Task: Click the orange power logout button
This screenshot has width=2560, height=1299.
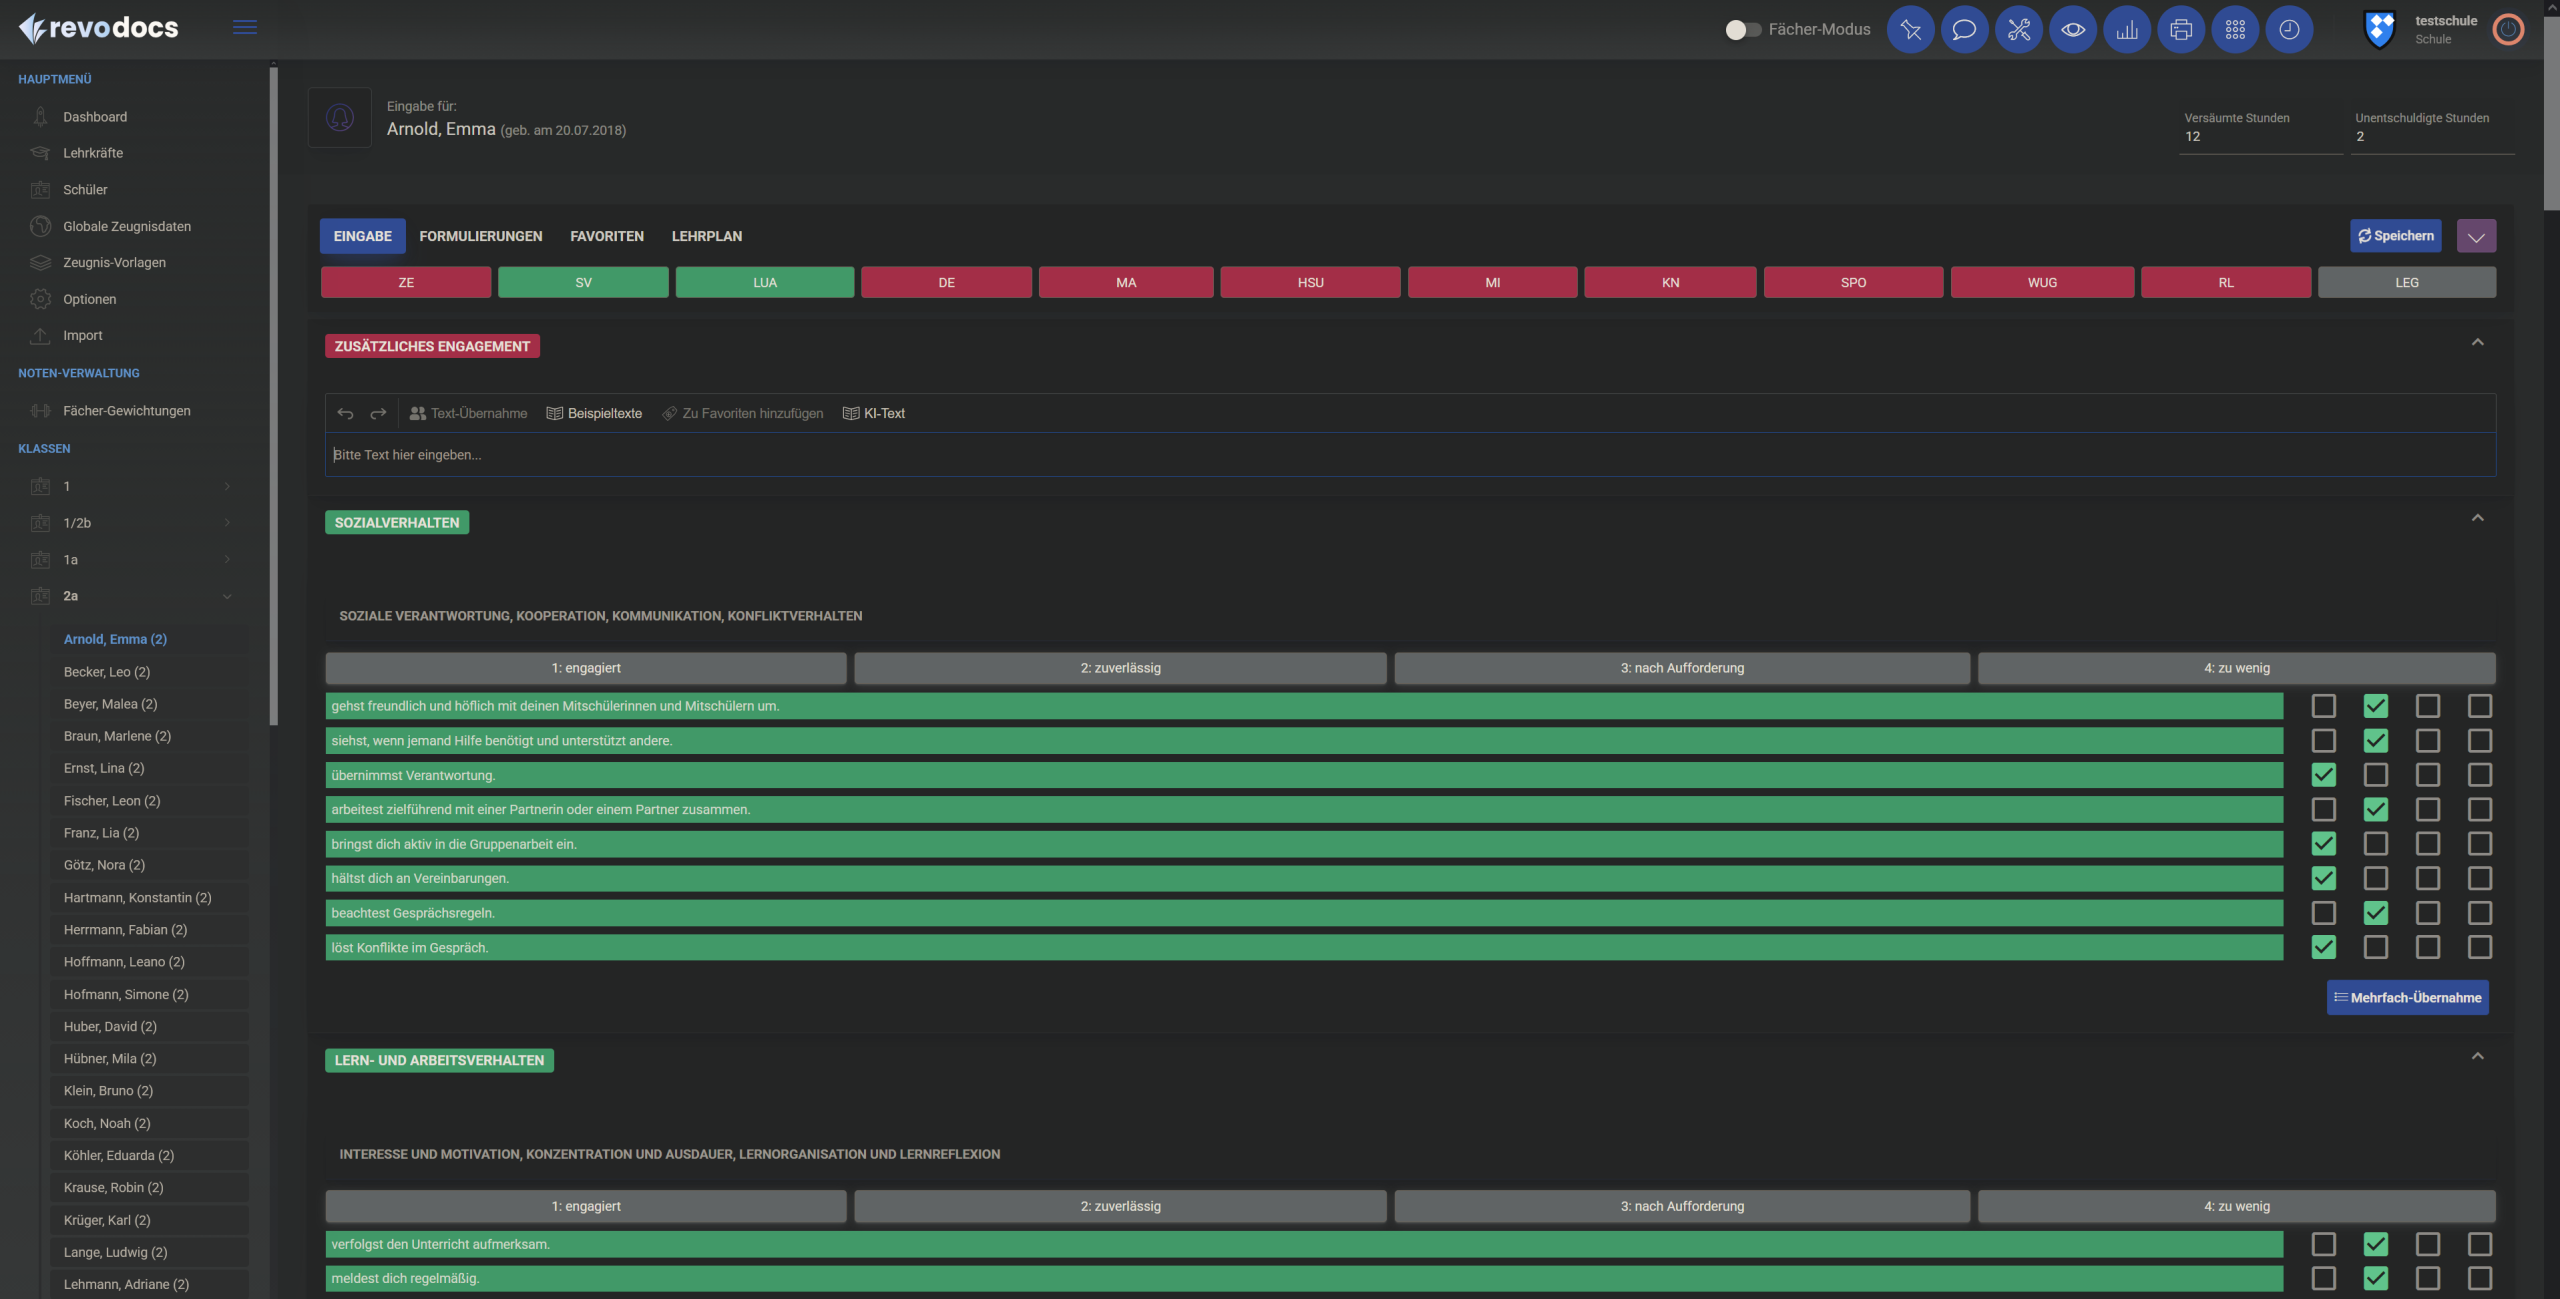Action: 2507,30
